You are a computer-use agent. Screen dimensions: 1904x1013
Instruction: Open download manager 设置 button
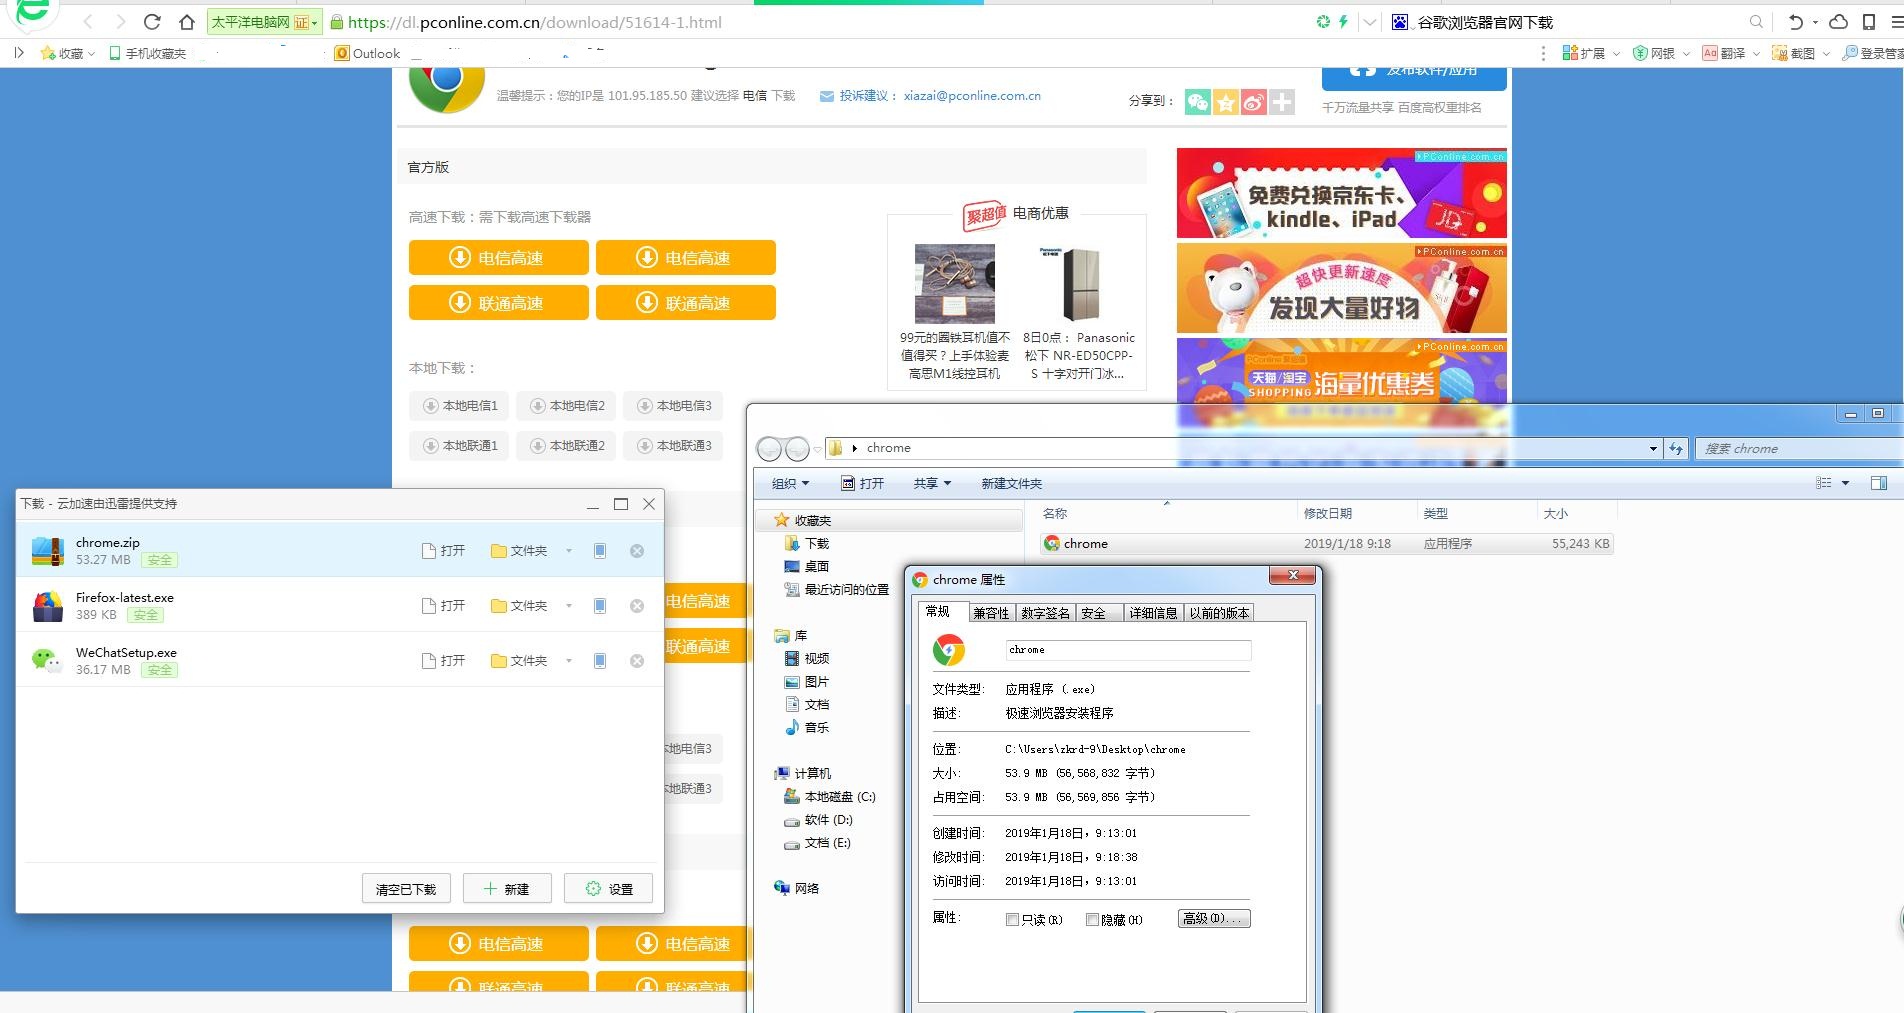(x=608, y=889)
